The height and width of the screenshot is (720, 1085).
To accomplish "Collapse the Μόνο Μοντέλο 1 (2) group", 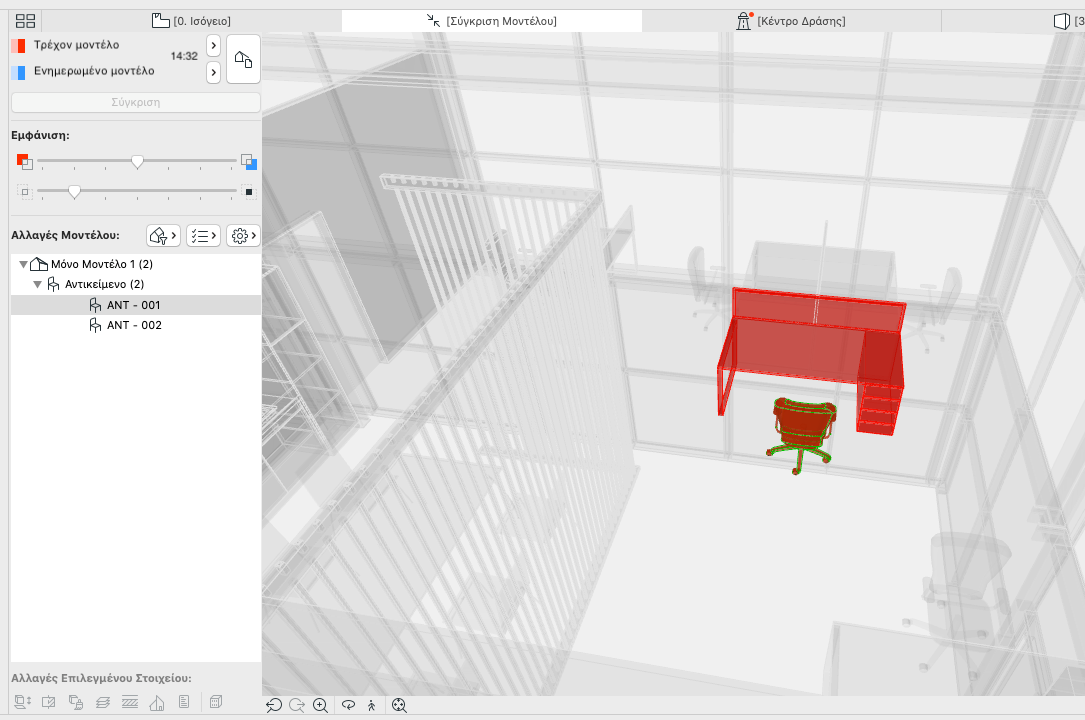I will pos(23,264).
